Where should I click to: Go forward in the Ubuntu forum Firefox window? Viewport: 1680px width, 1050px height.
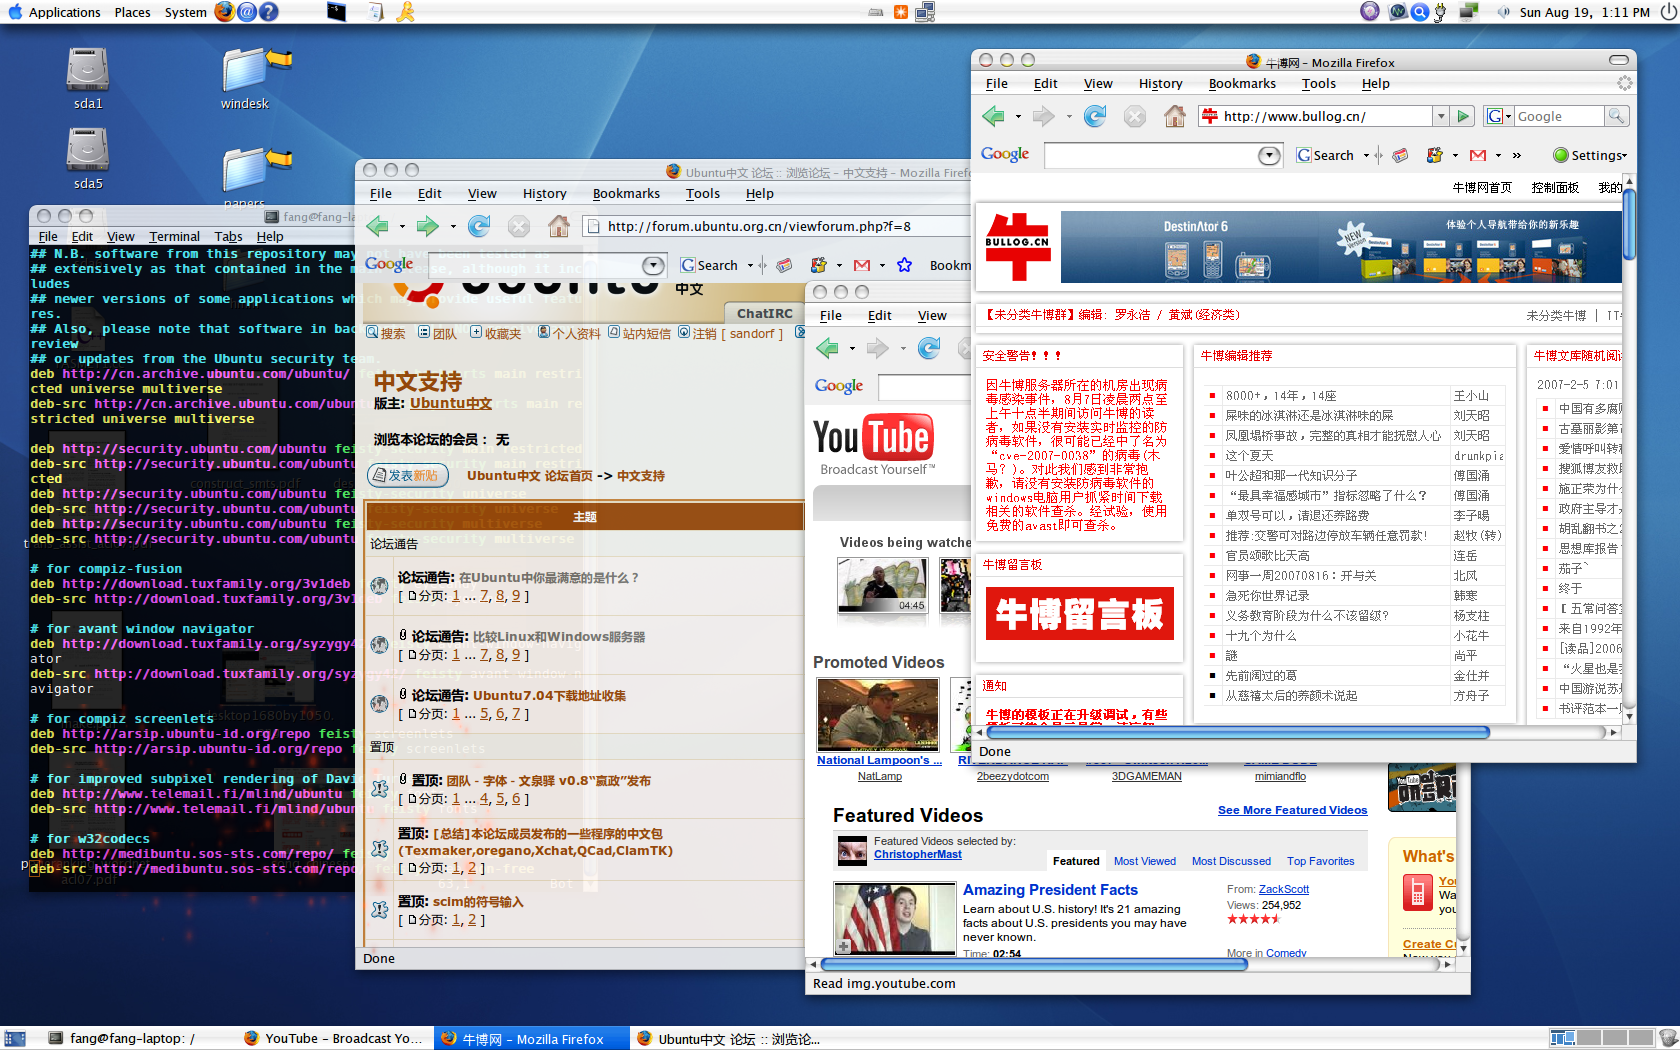(x=428, y=226)
